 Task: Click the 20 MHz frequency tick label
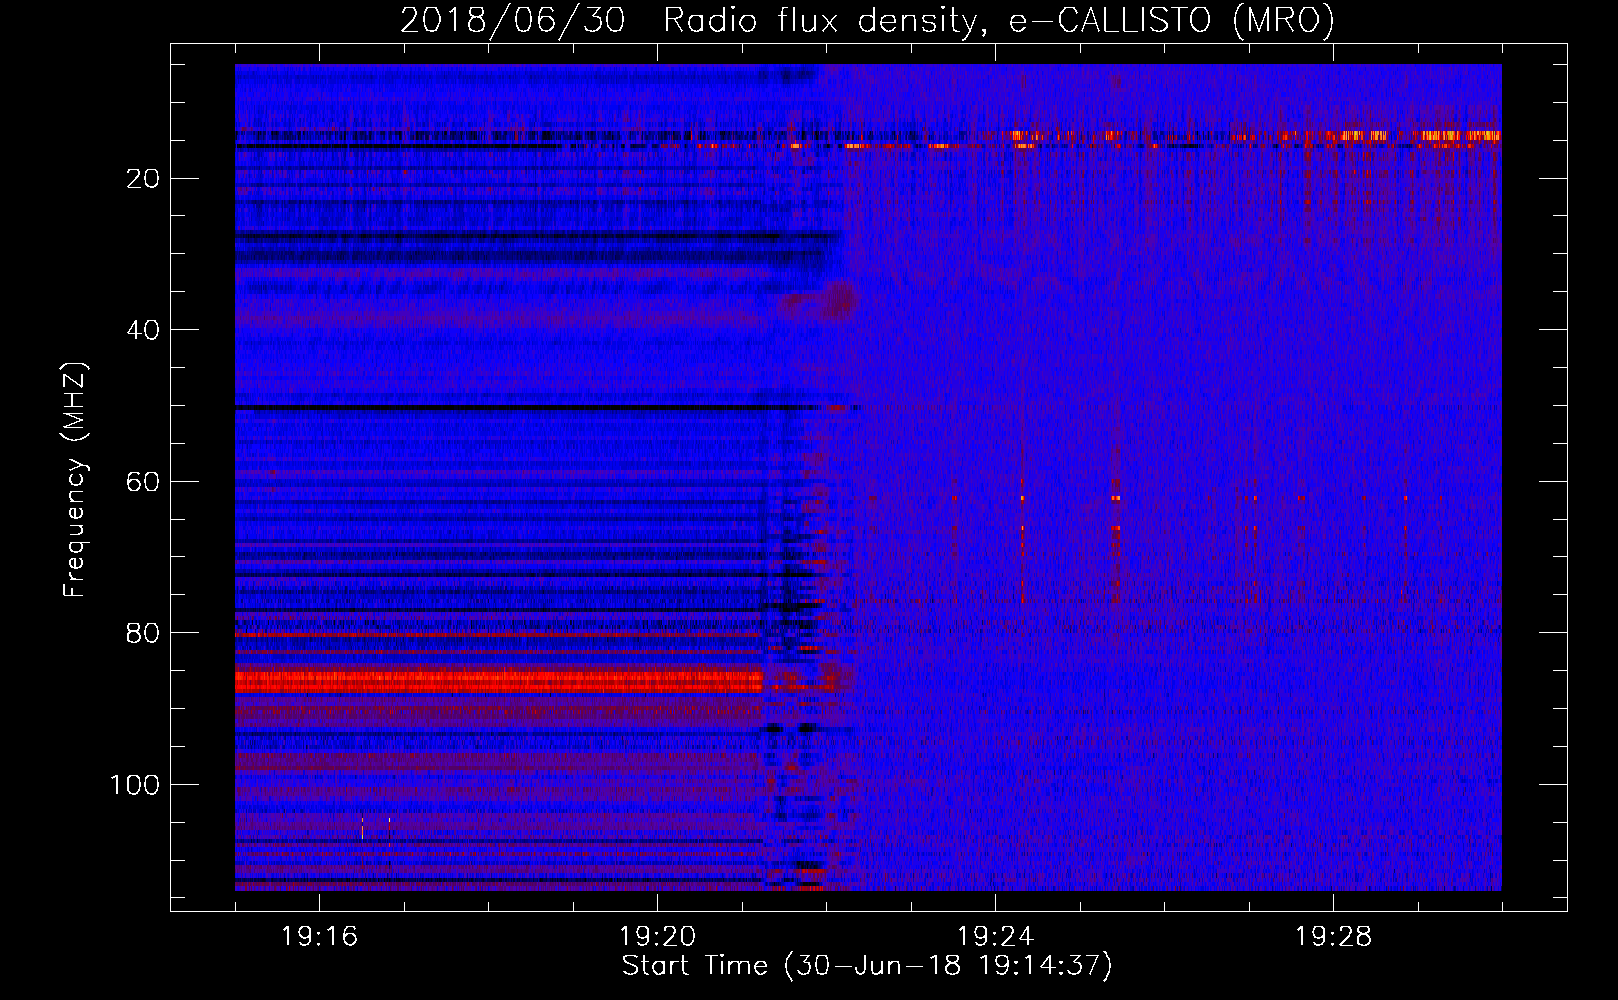point(144,179)
